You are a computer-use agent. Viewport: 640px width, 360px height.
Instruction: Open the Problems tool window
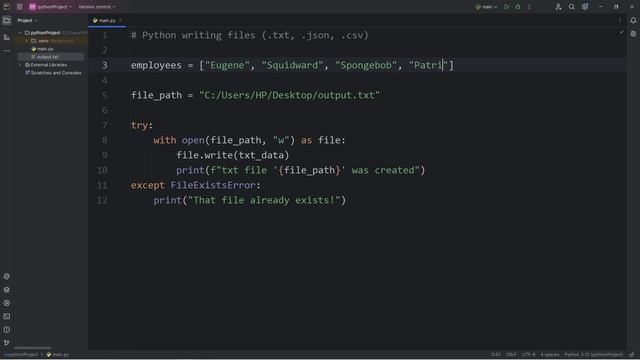point(7,330)
